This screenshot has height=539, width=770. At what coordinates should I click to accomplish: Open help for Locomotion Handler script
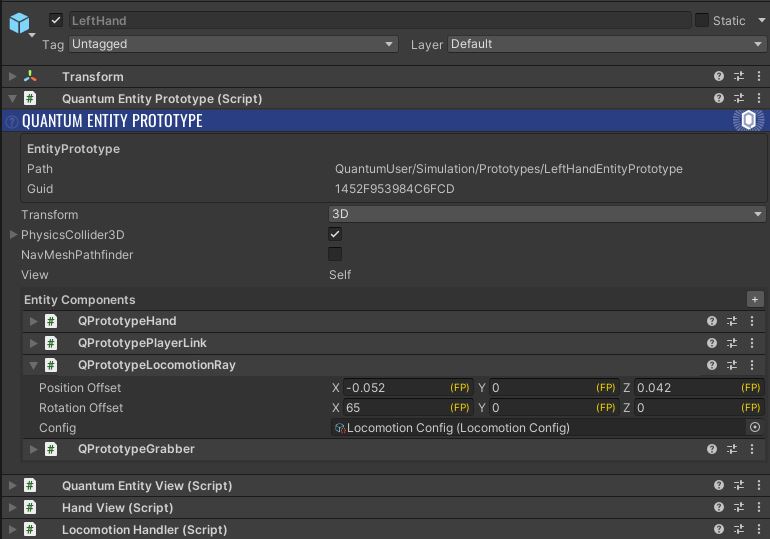(719, 529)
